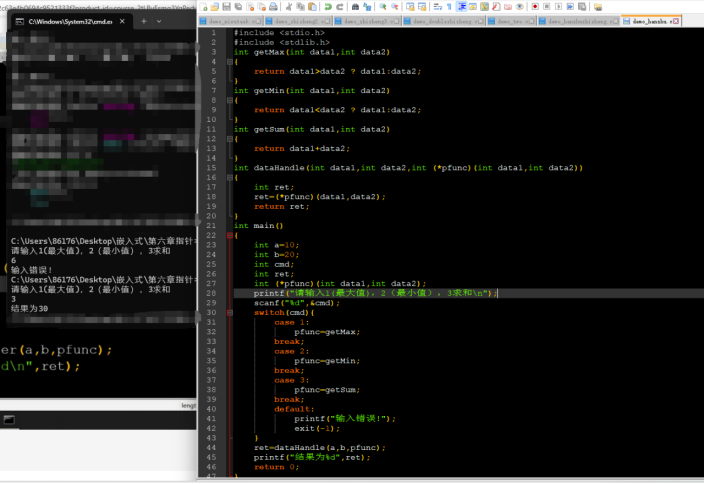Add a new terminal tab with plus
Screen dimensions: 705x484
coord(144,21)
